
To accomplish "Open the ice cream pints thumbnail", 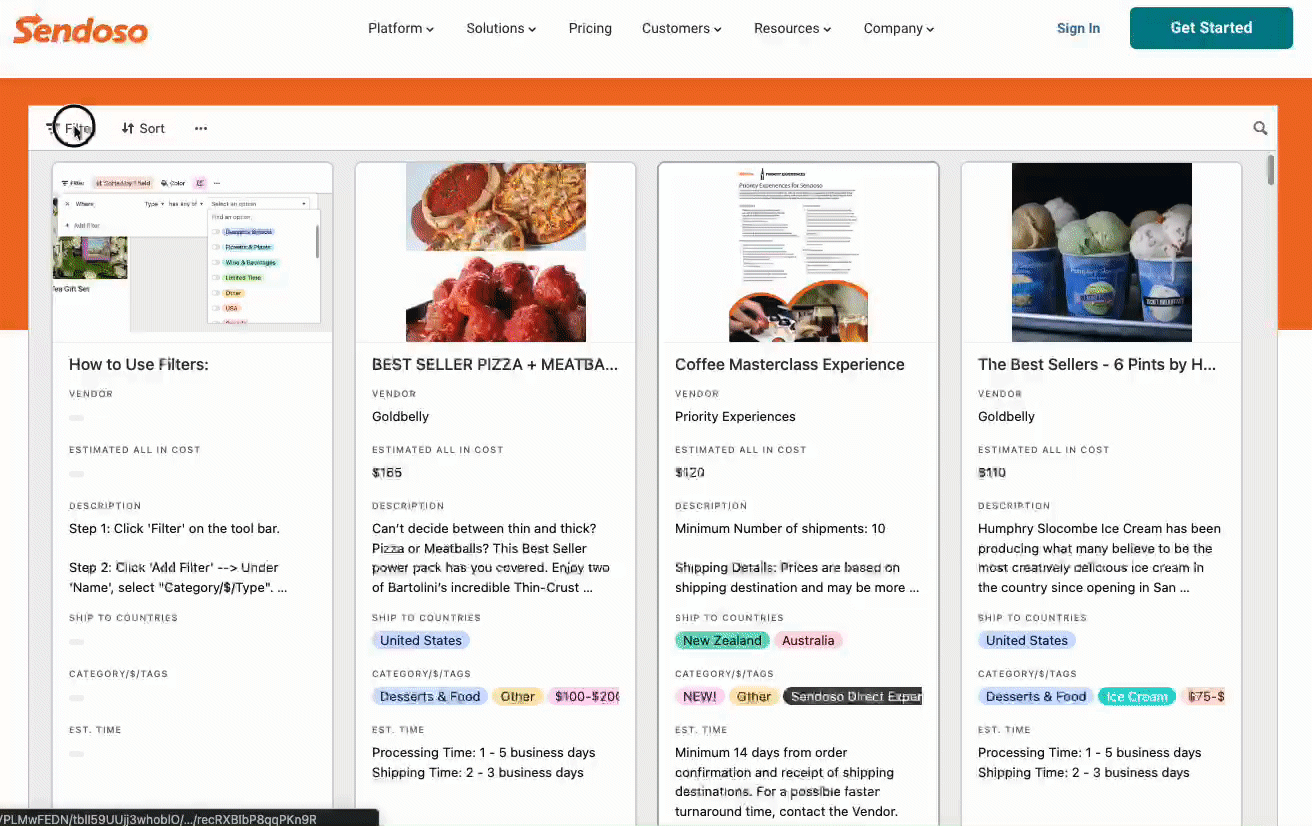I will click(x=1101, y=252).
